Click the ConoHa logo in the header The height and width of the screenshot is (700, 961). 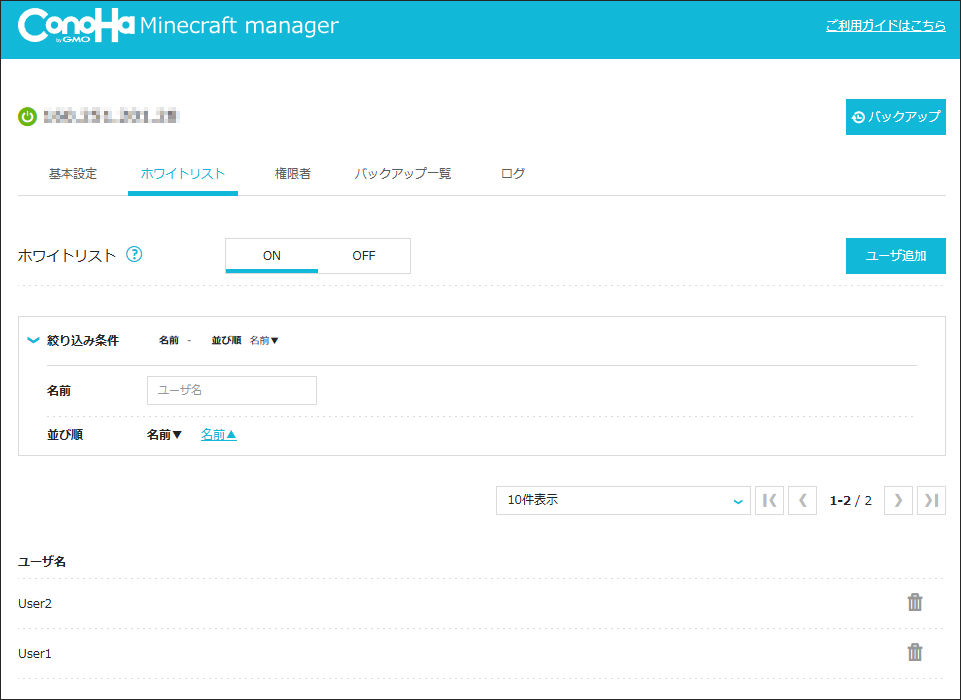tap(76, 27)
